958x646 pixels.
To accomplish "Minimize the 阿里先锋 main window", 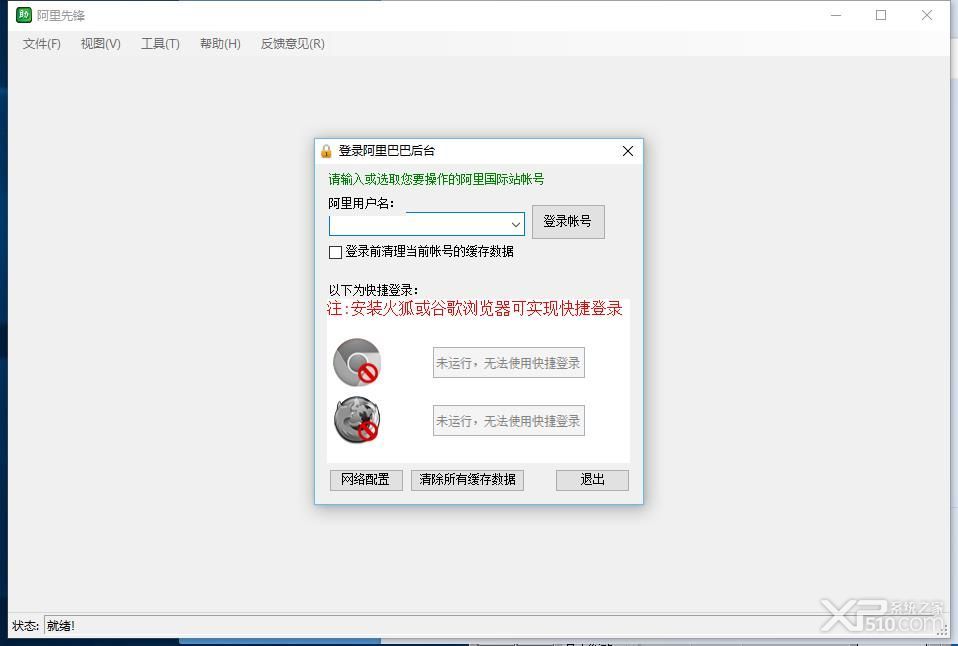I will tap(836, 15).
